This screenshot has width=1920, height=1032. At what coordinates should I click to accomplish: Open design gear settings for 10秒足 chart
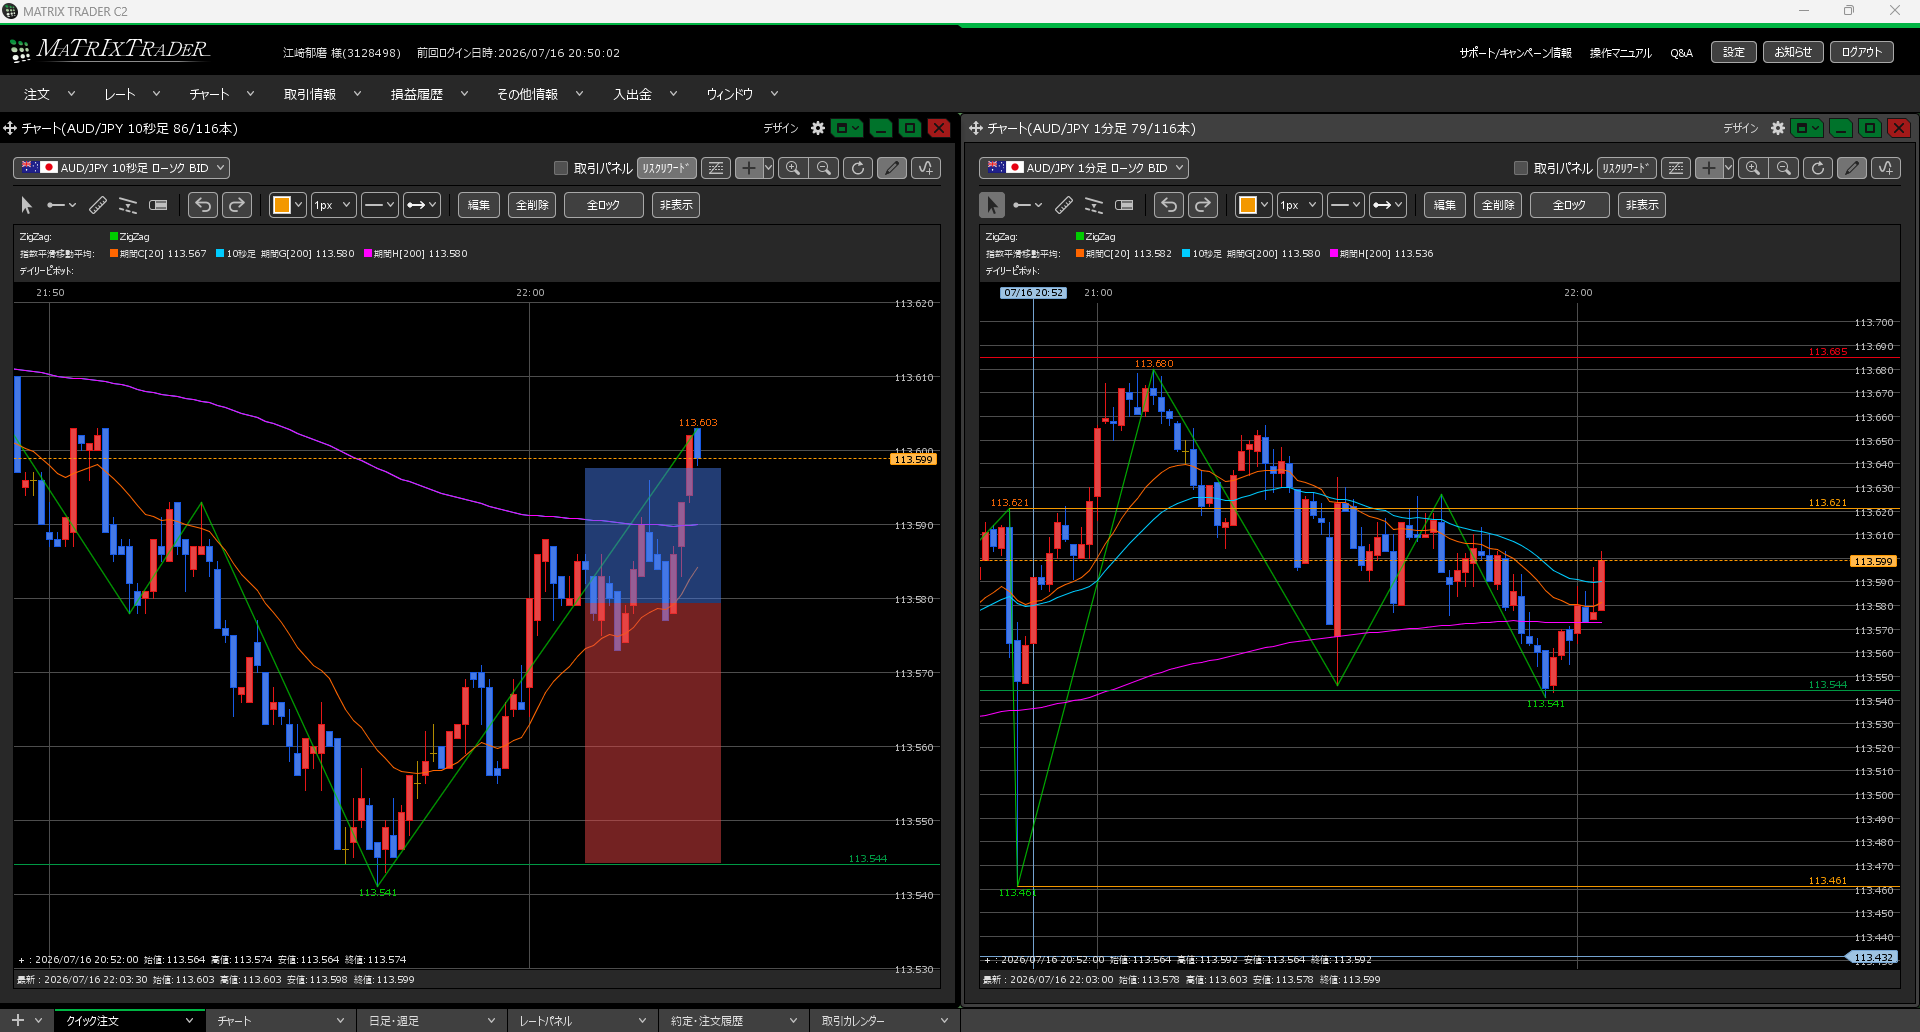click(818, 128)
